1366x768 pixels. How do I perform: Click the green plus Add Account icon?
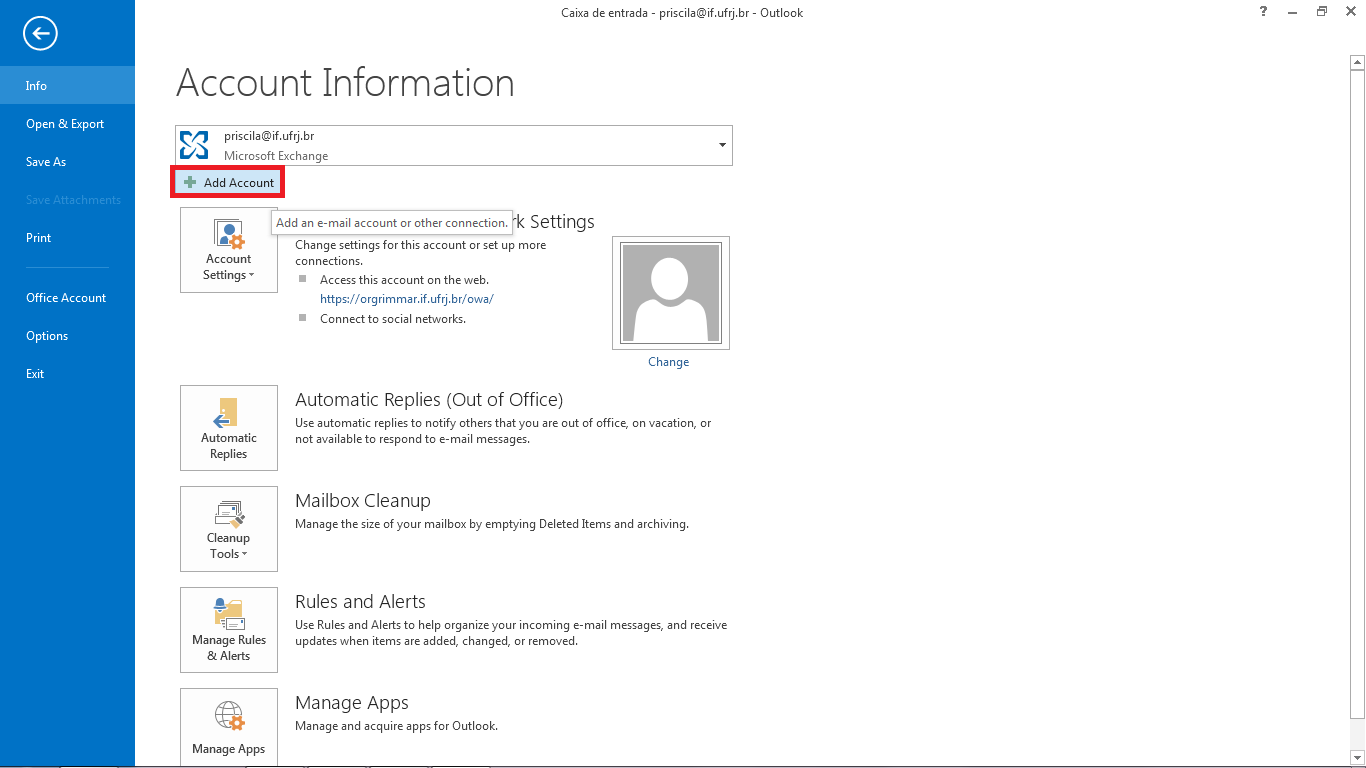click(190, 183)
